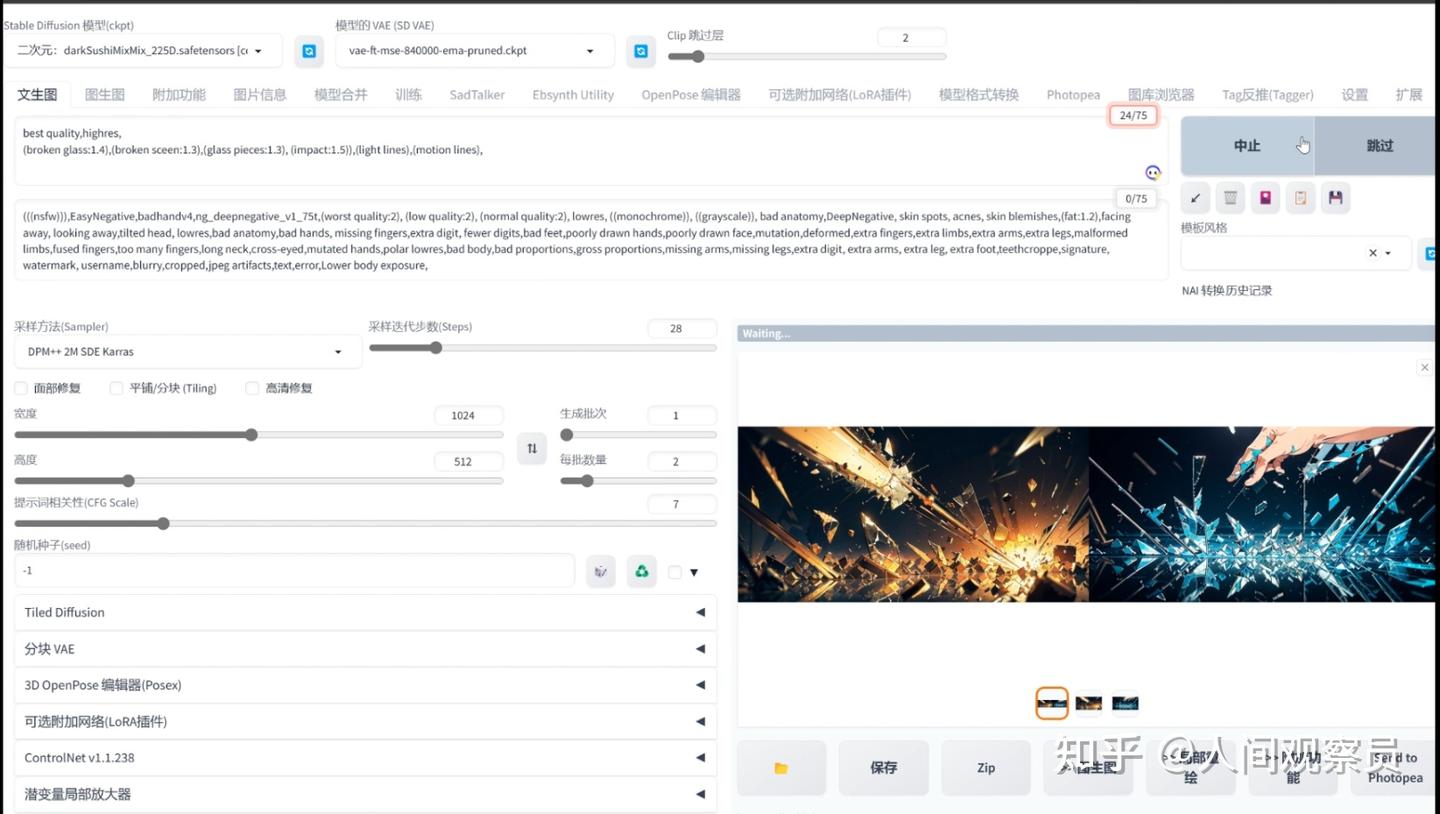
Task: Select the third gallery thumbnail
Action: point(1125,703)
